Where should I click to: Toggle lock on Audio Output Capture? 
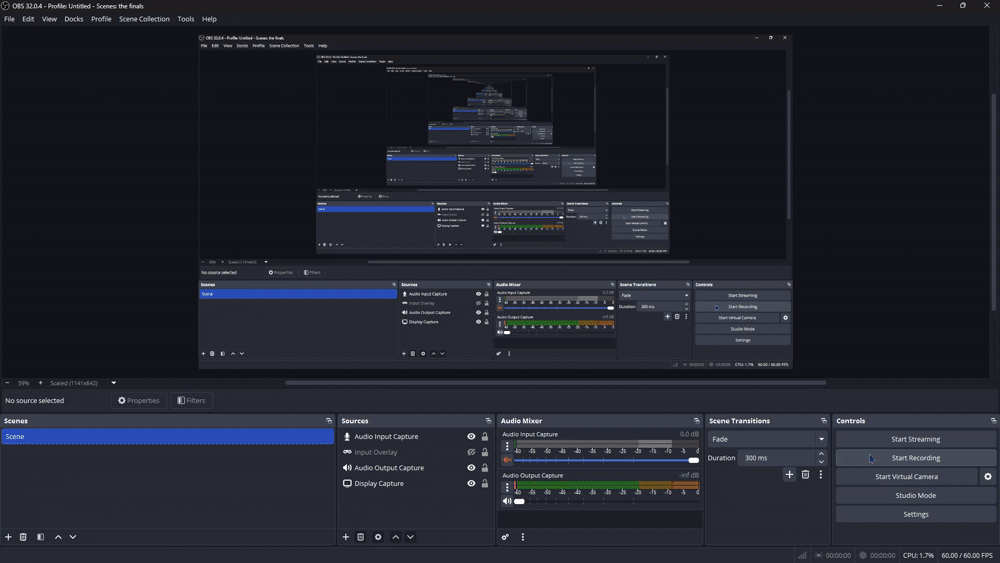tap(485, 468)
